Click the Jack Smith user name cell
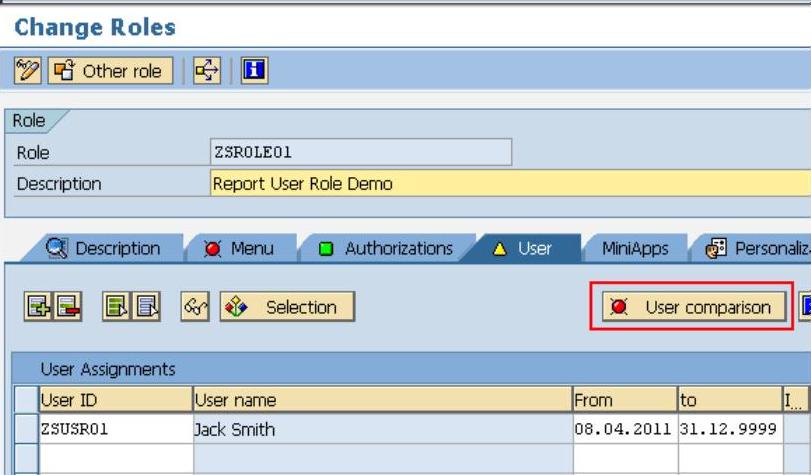This screenshot has height=475, width=811. (x=383, y=429)
